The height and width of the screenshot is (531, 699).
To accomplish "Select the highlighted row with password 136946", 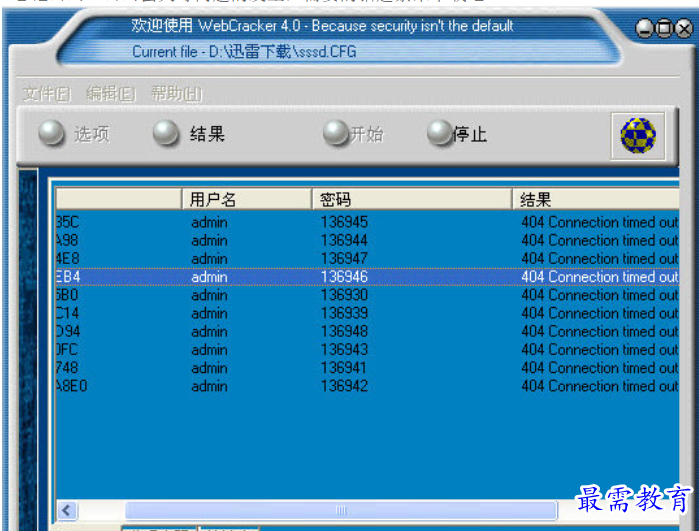I will (x=367, y=277).
